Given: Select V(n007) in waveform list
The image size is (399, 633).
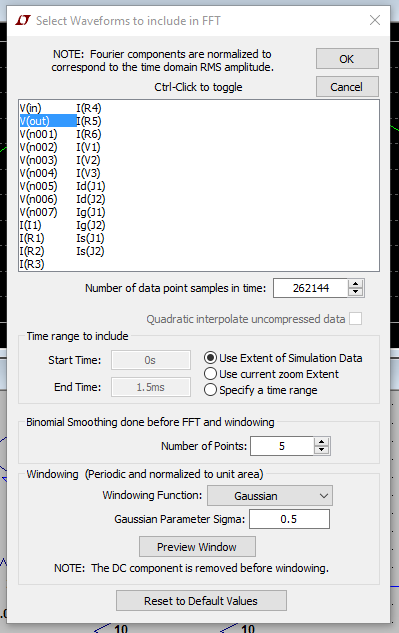Looking at the screenshot, I should (38, 212).
